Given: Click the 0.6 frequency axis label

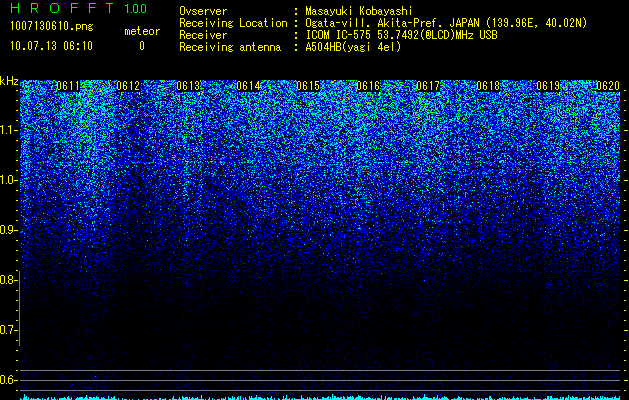Looking at the screenshot, I should pos(7,380).
